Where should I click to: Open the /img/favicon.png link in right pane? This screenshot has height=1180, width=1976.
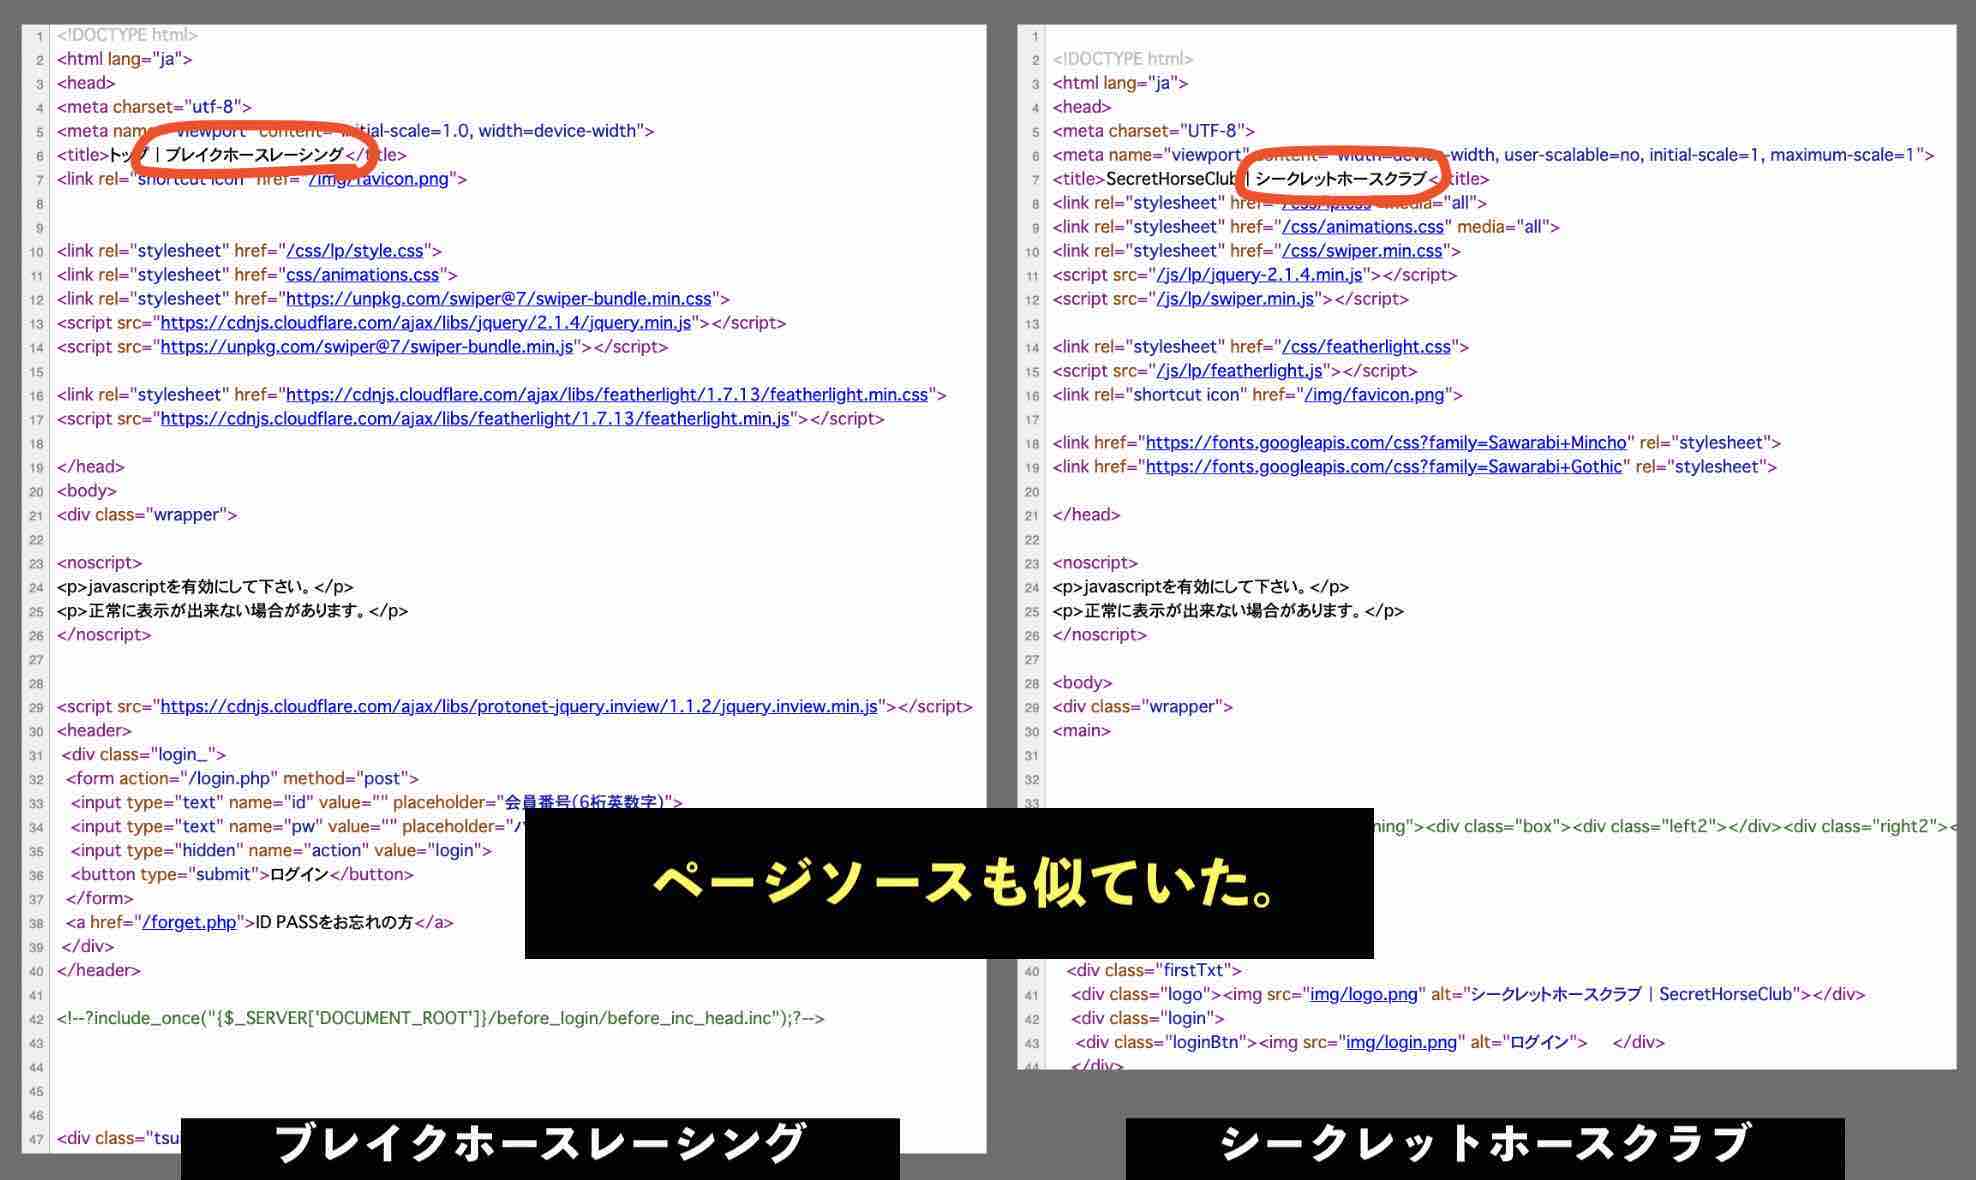tap(1376, 394)
